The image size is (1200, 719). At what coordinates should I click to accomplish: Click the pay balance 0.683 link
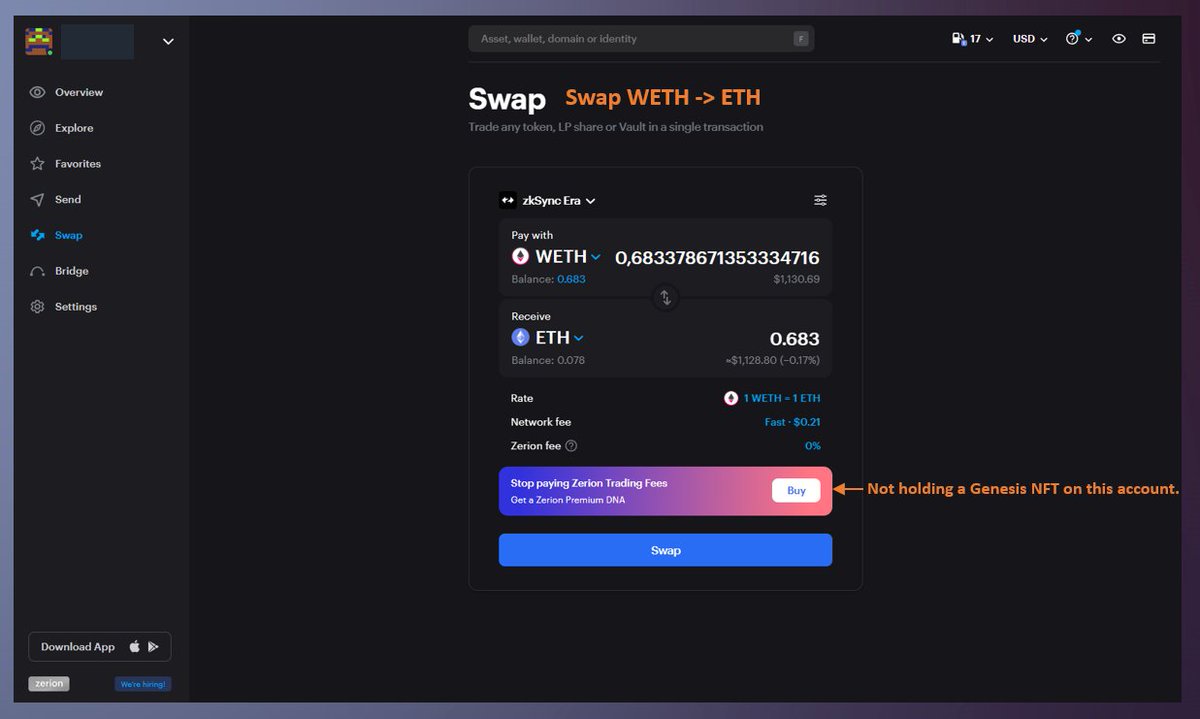570,279
